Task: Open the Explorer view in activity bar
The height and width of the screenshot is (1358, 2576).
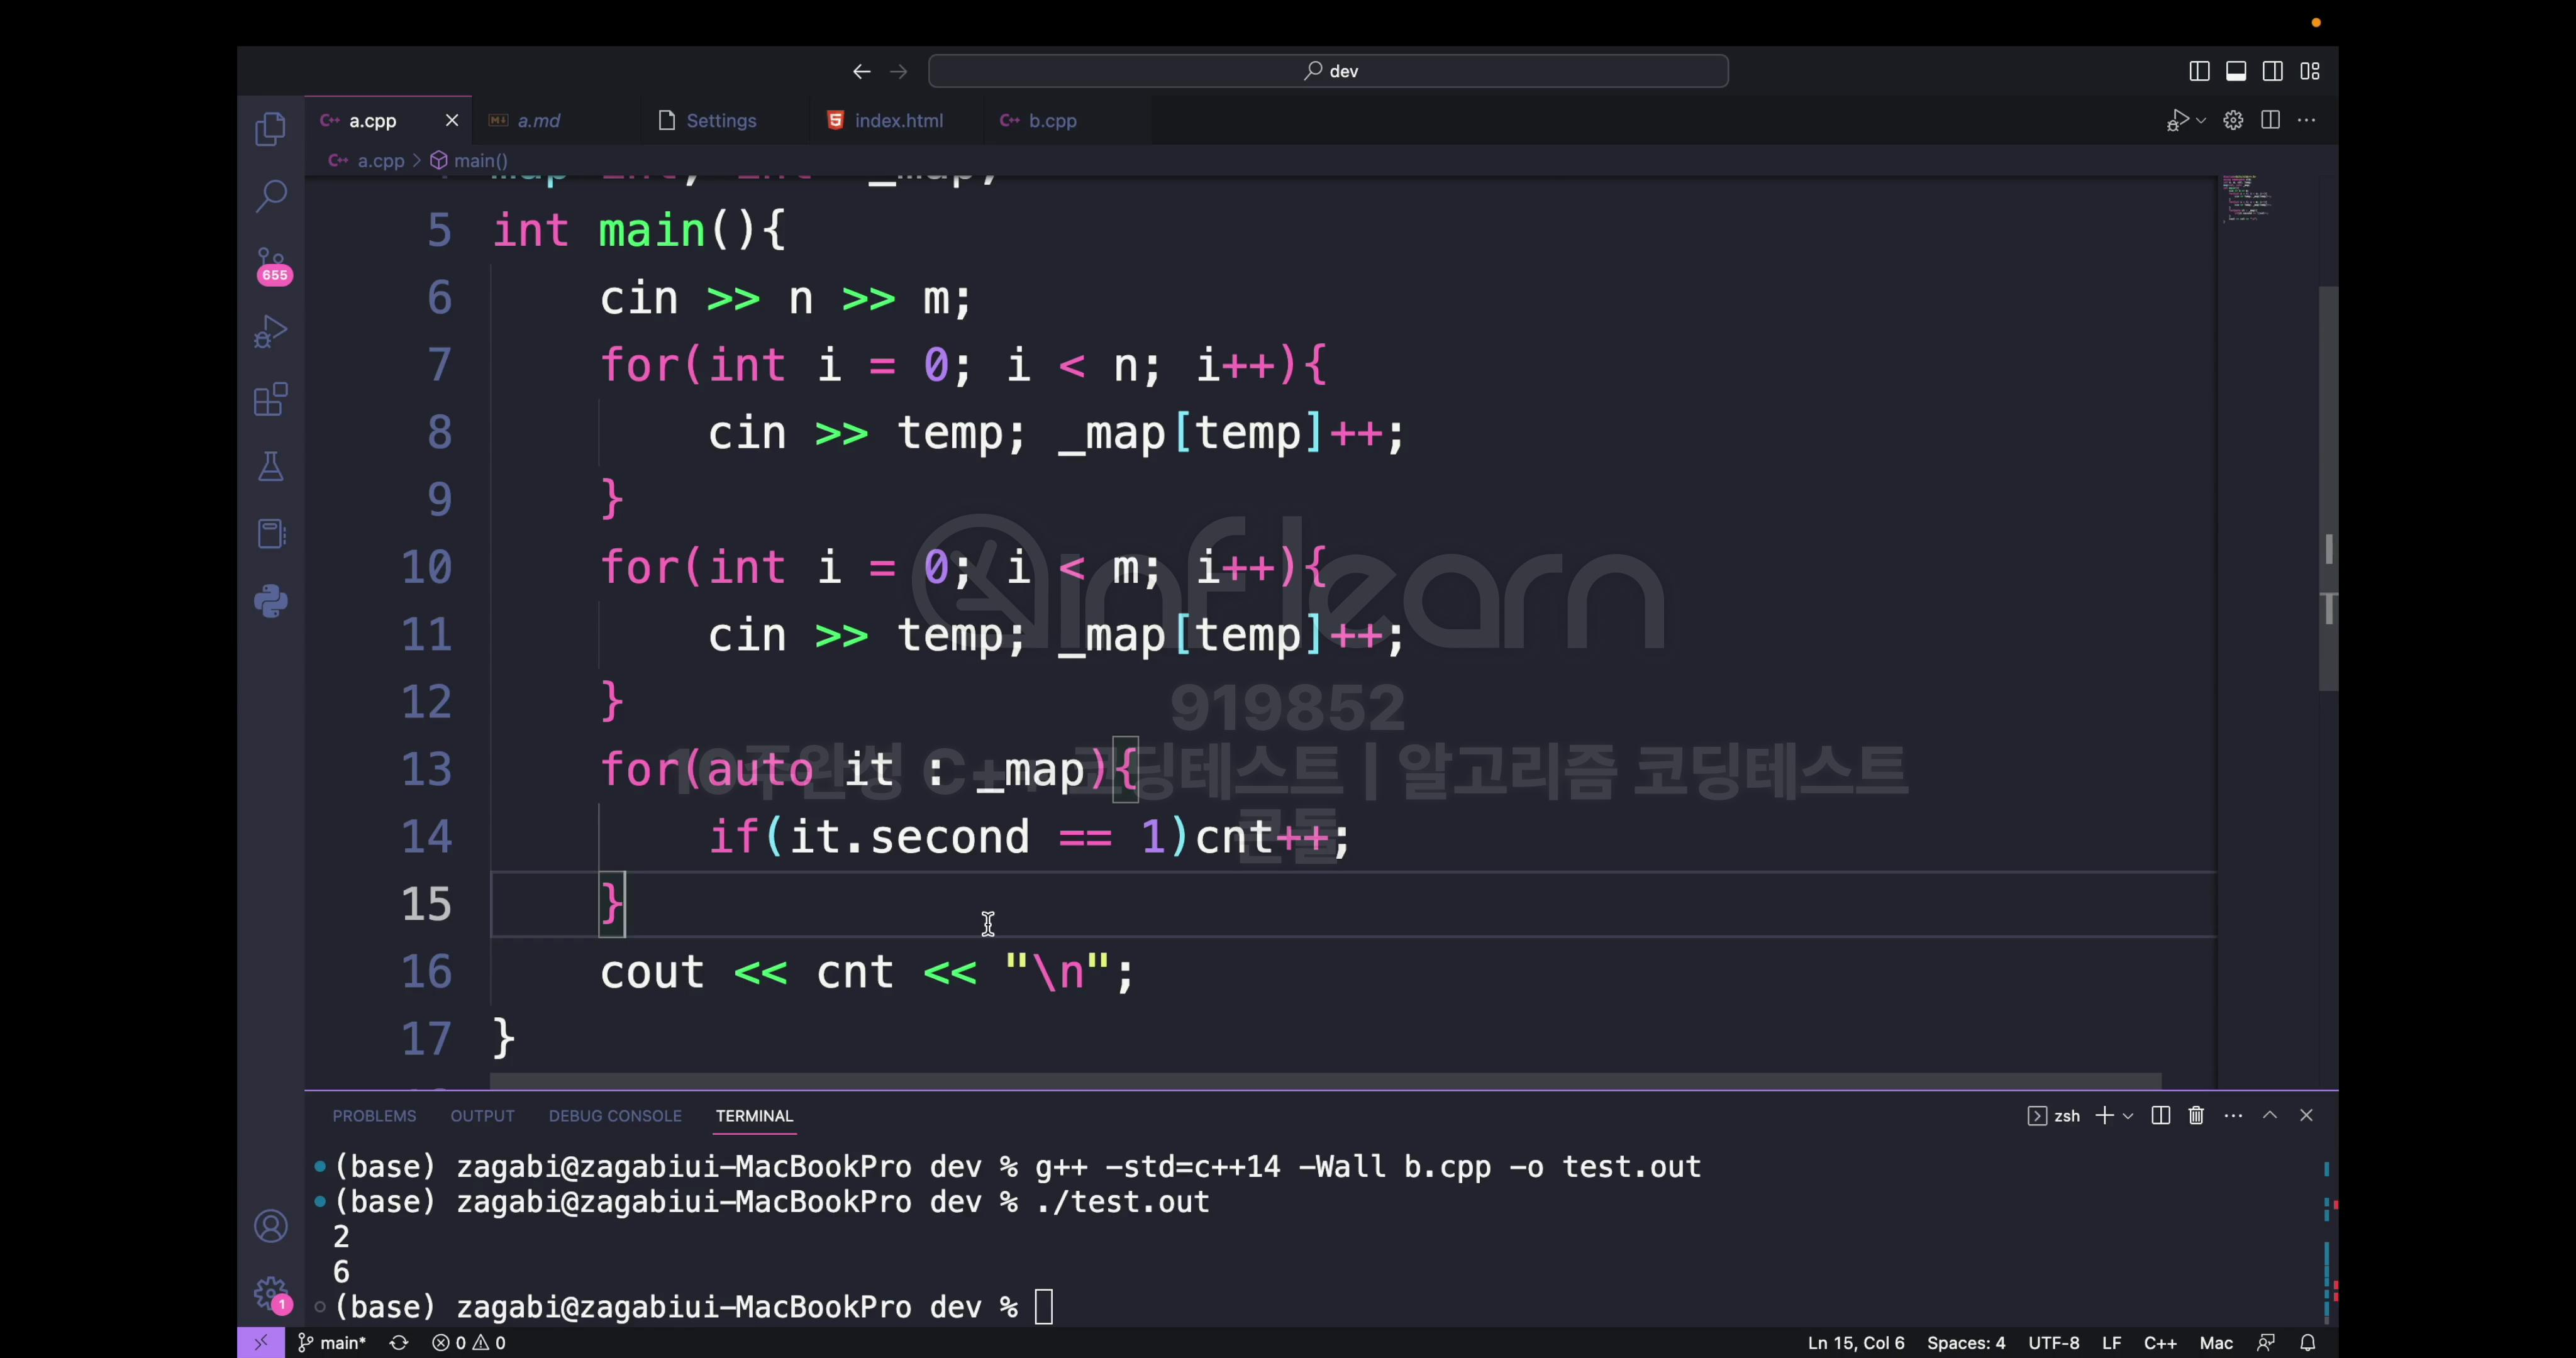Action: point(270,129)
